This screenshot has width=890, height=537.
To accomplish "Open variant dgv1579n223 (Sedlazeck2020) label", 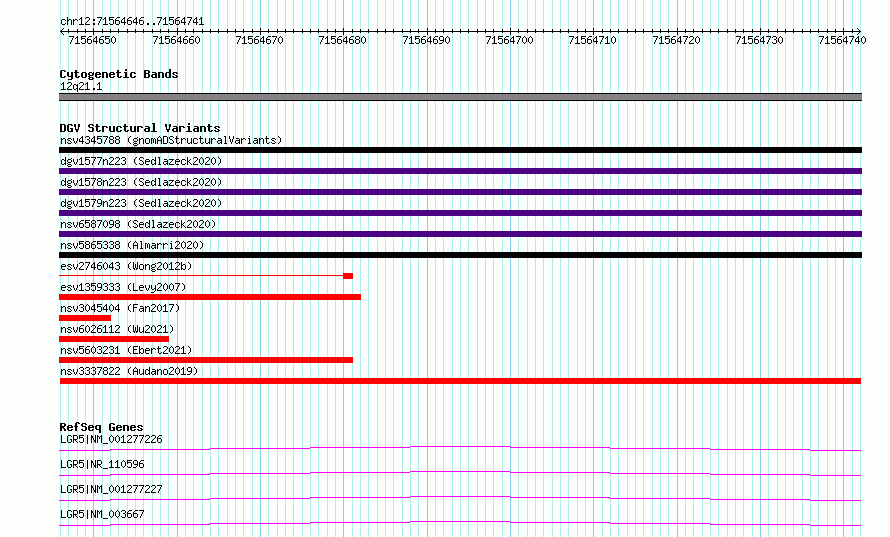I will coord(141,203).
